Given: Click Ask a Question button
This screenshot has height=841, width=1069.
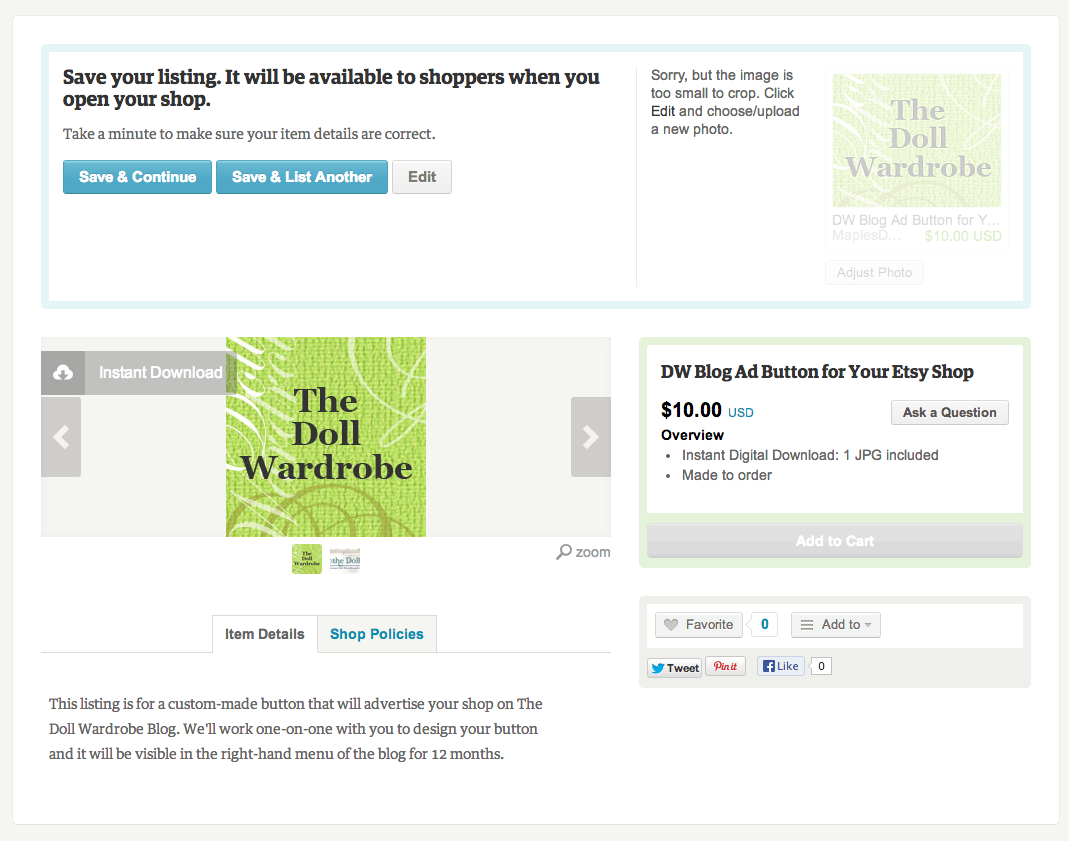Looking at the screenshot, I should click(950, 412).
